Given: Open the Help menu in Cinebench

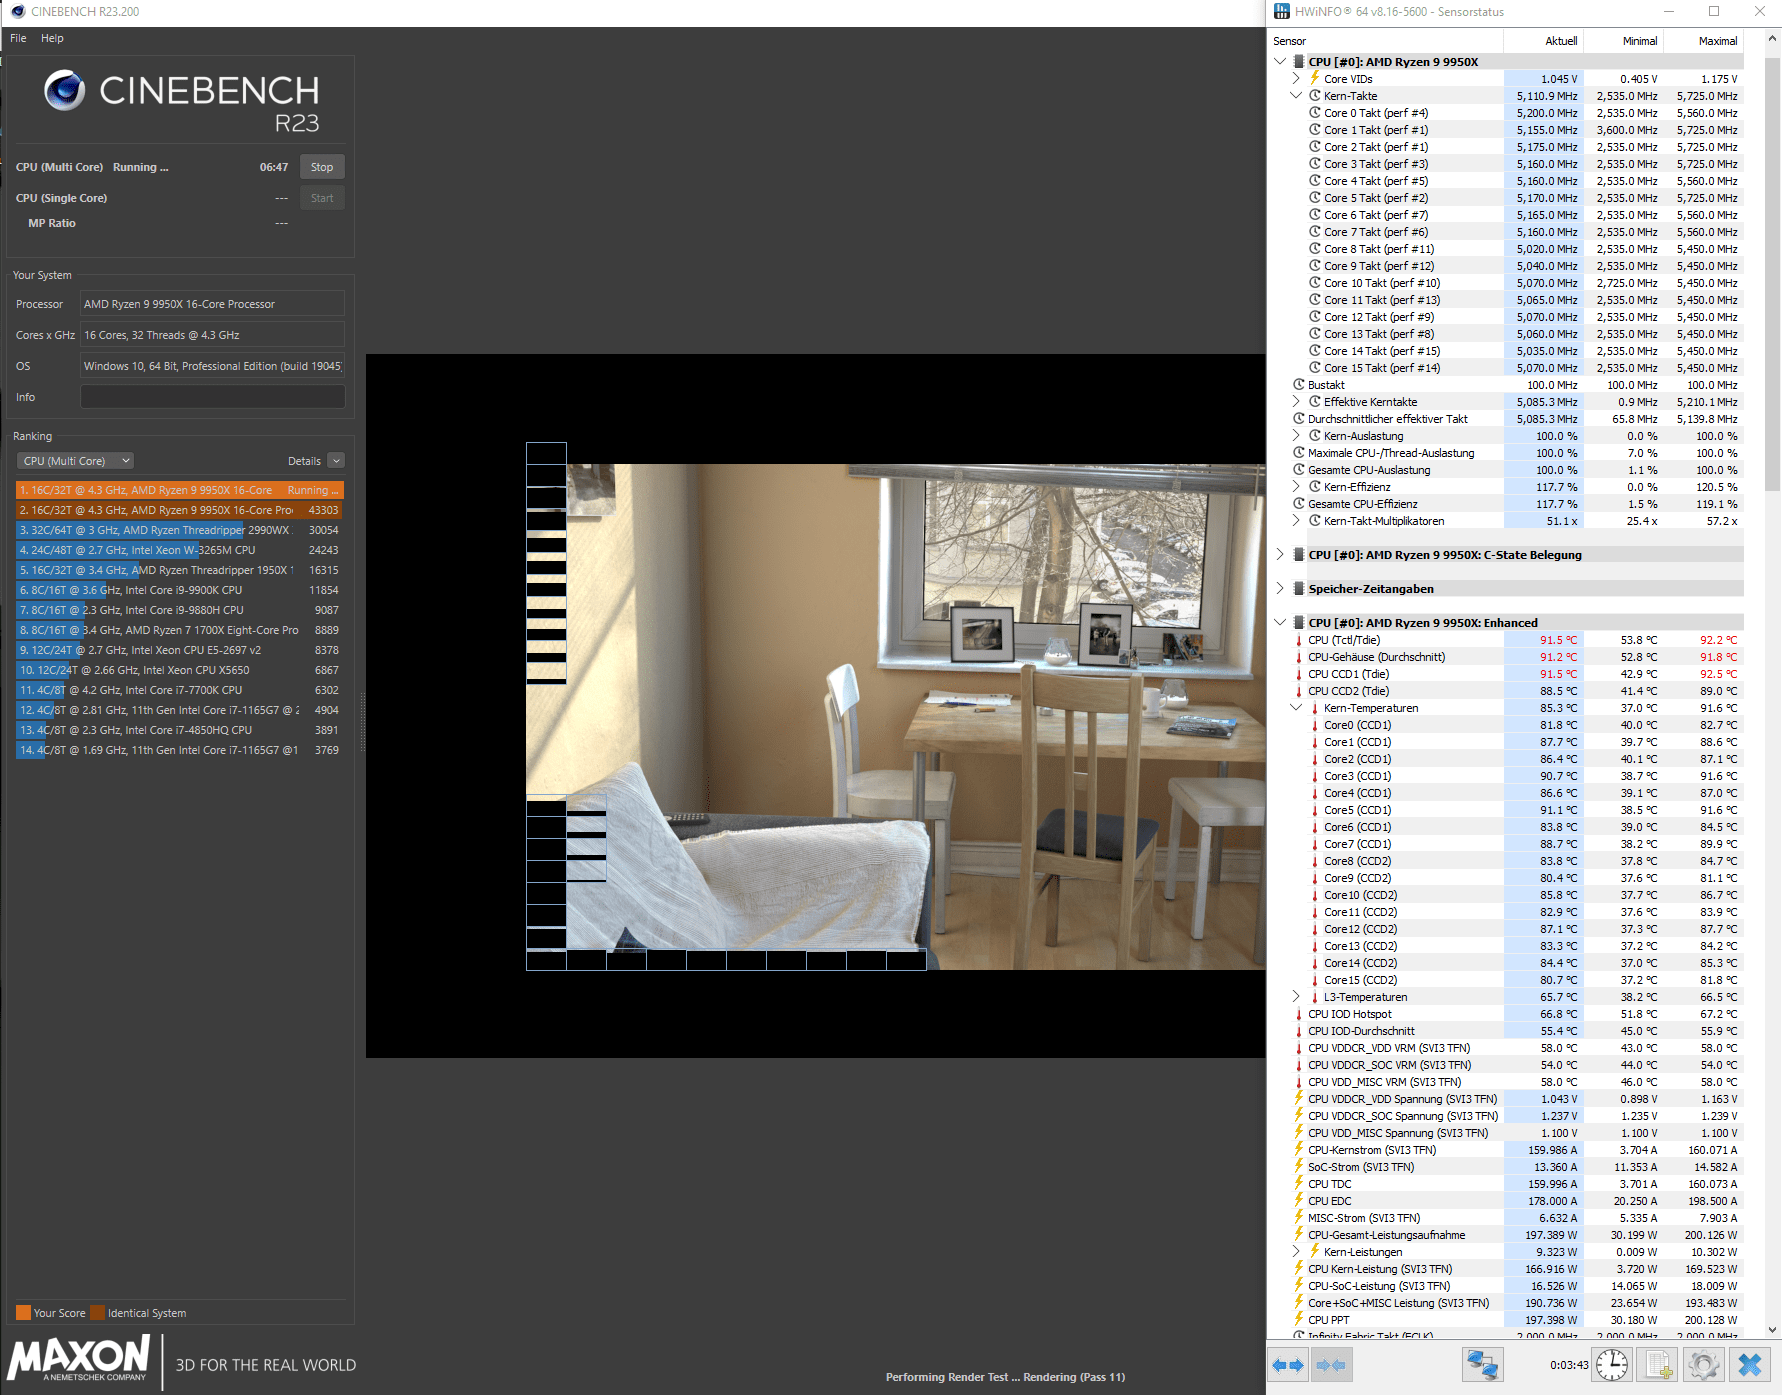Looking at the screenshot, I should 52,38.
